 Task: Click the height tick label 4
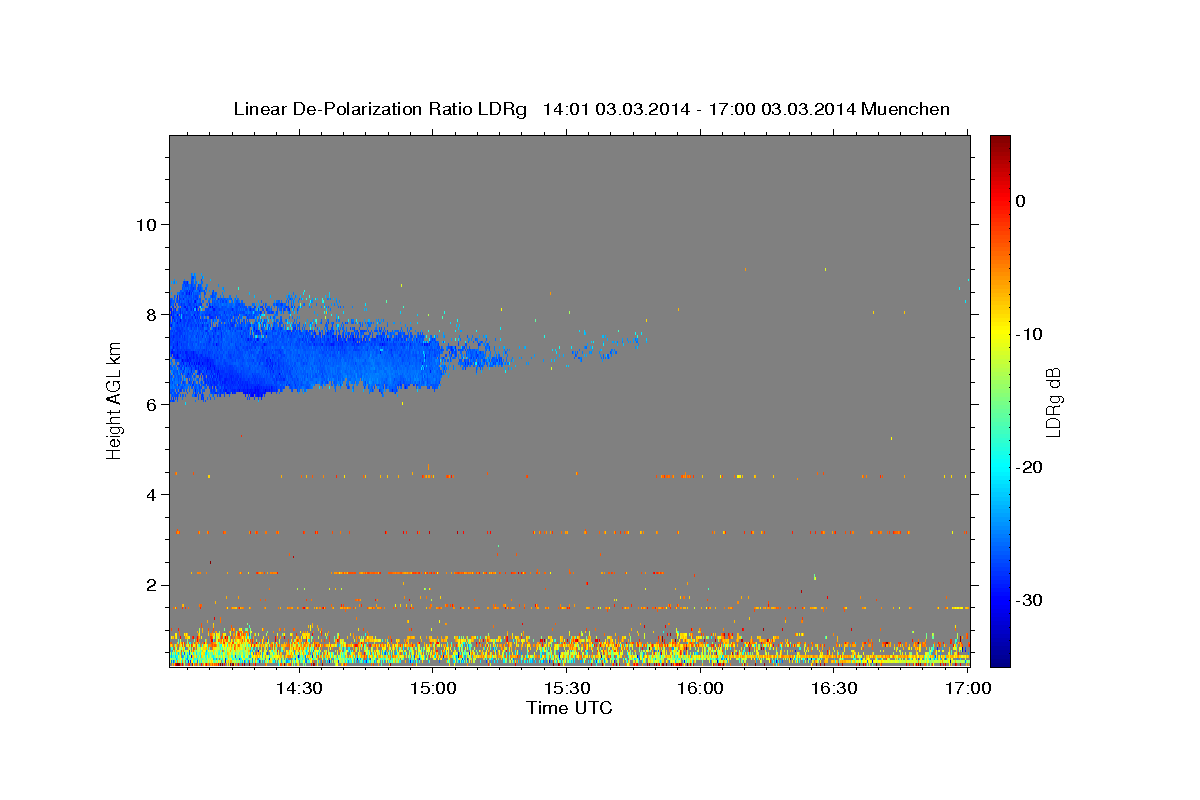[x=150, y=494]
